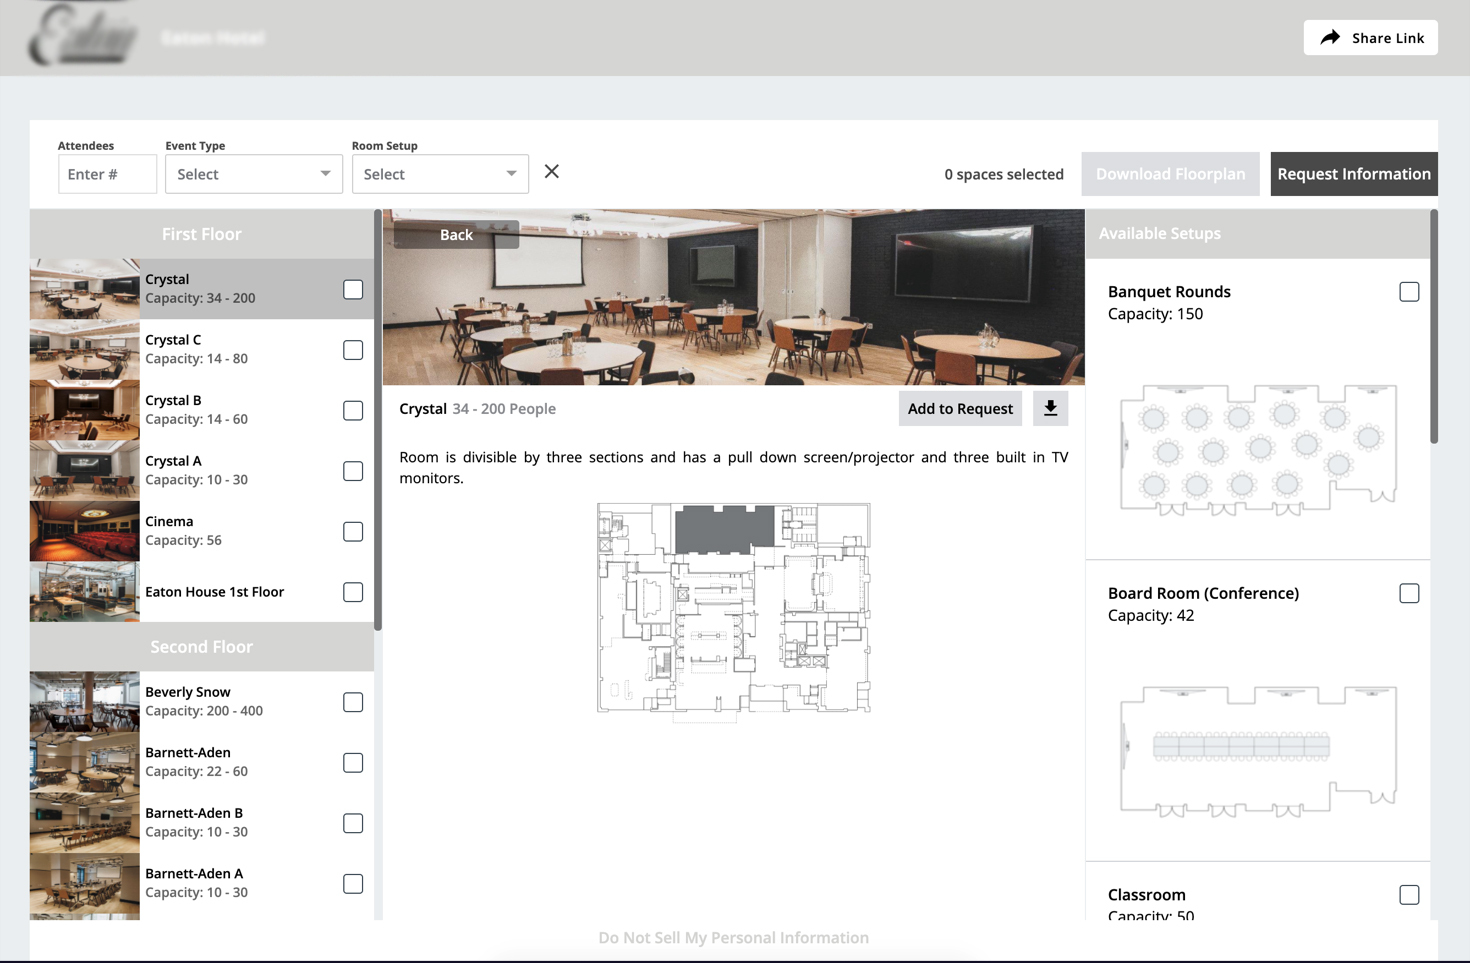Click the 'Capacity: 150' text
The image size is (1470, 963).
(x=1155, y=314)
